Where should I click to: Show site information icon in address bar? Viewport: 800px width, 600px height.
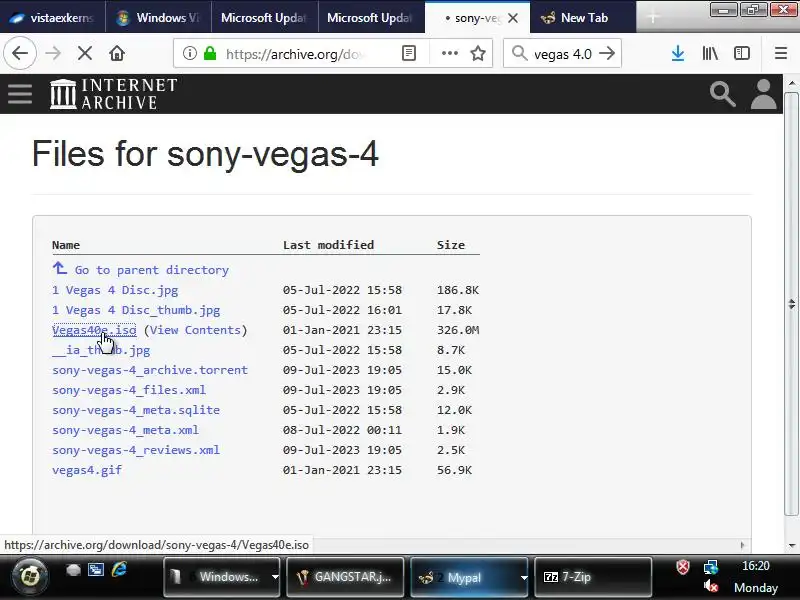pyautogui.click(x=189, y=53)
